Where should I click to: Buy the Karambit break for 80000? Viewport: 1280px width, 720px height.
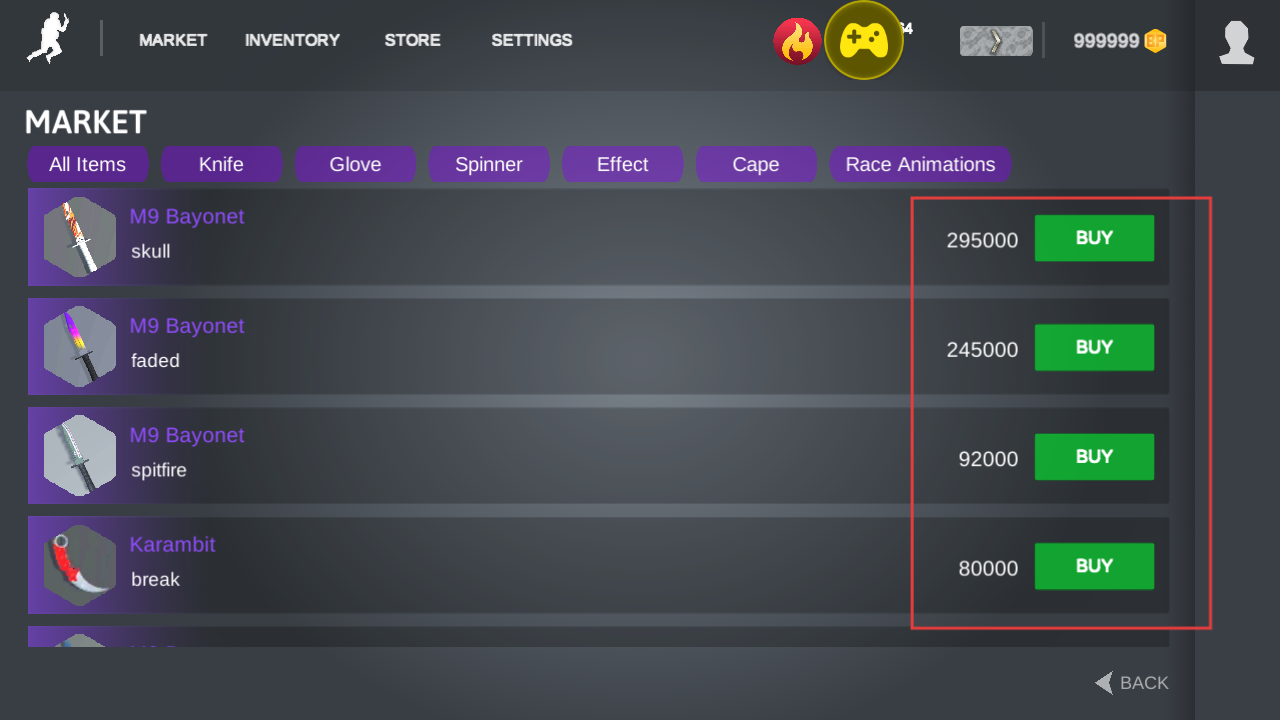pyautogui.click(x=1093, y=566)
